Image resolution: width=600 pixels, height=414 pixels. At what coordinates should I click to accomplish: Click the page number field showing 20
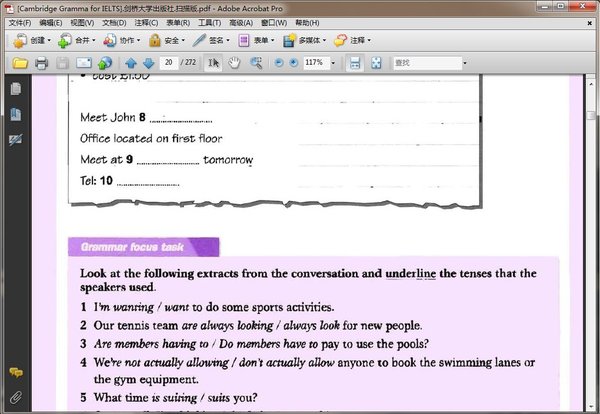[169, 63]
